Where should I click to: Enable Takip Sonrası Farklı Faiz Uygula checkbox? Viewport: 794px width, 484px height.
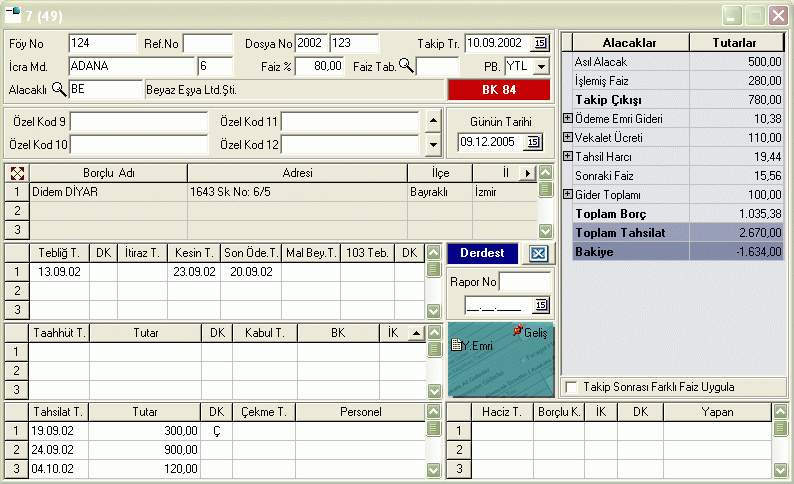(x=571, y=387)
